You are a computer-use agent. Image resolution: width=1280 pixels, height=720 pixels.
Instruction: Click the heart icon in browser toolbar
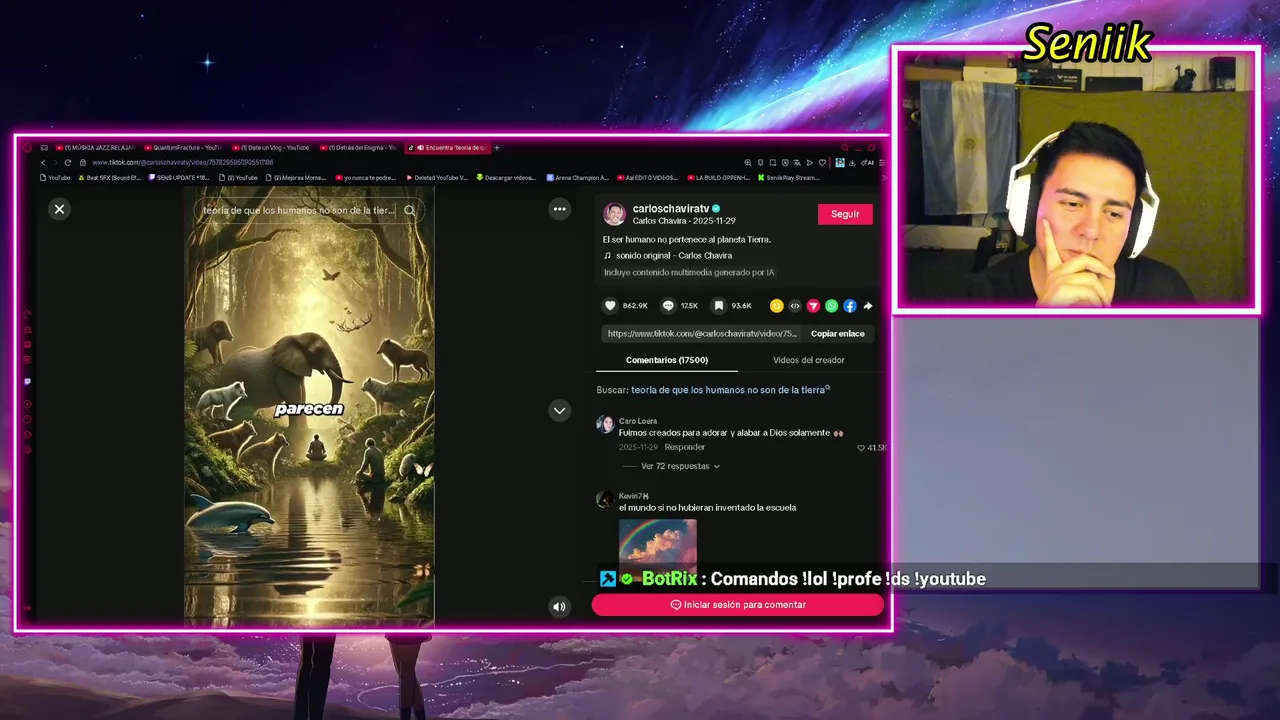[x=822, y=163]
